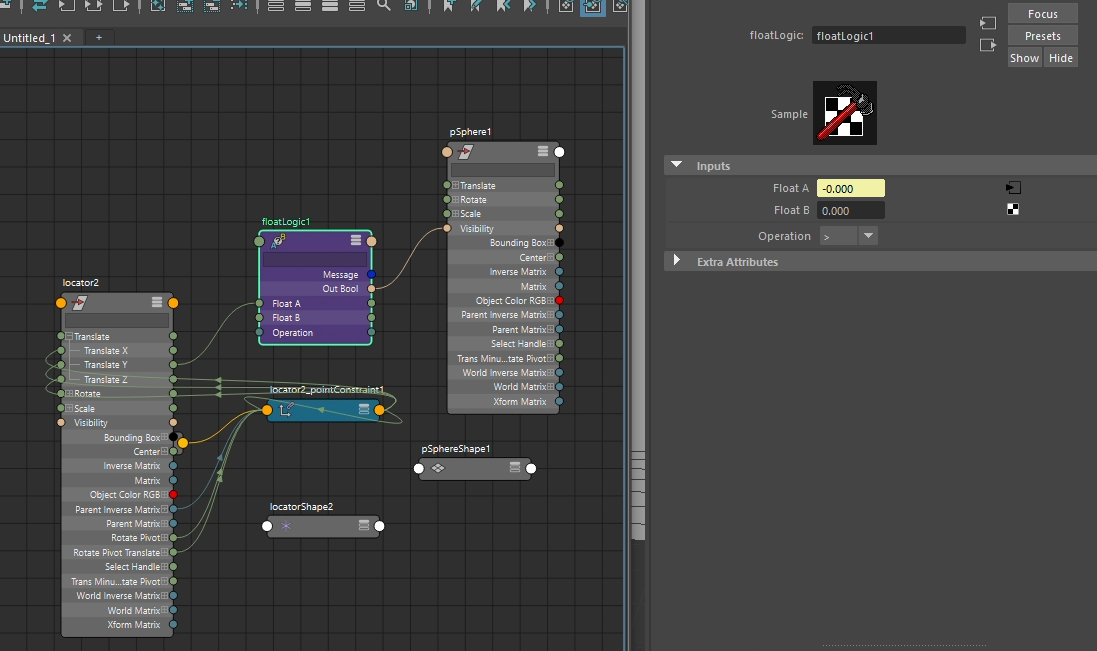Click the Hide button

[1061, 58]
